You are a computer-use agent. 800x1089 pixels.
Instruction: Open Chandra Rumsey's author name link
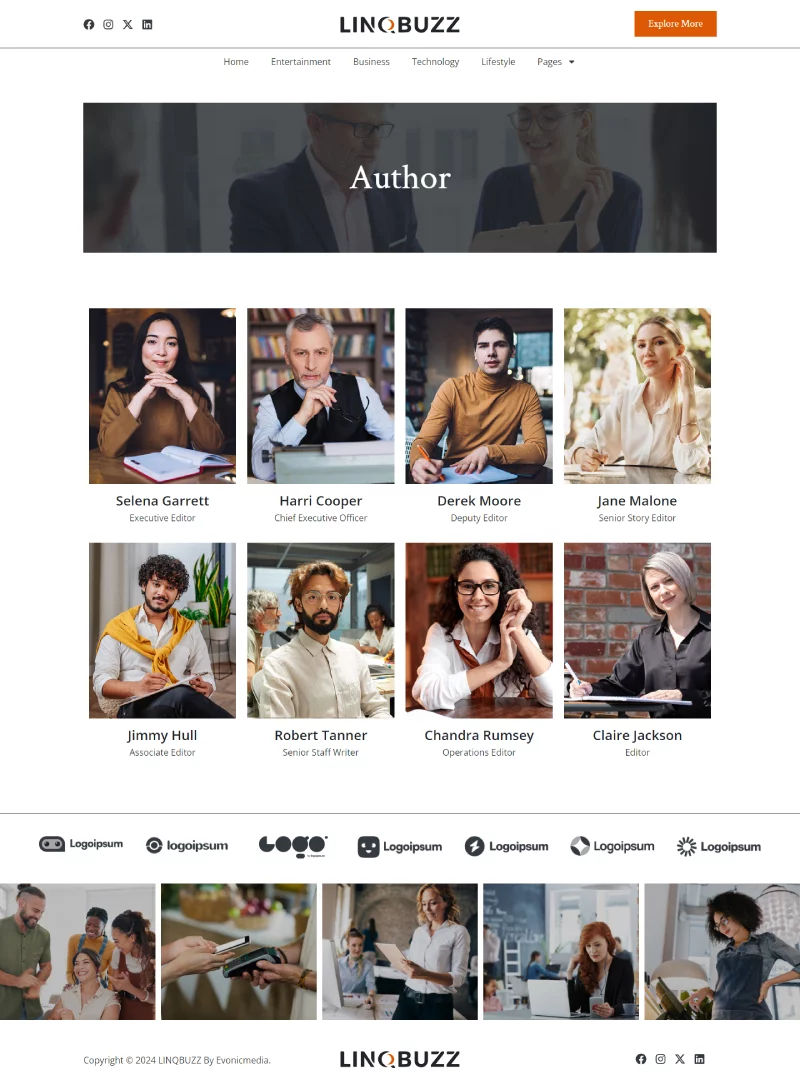coord(479,735)
